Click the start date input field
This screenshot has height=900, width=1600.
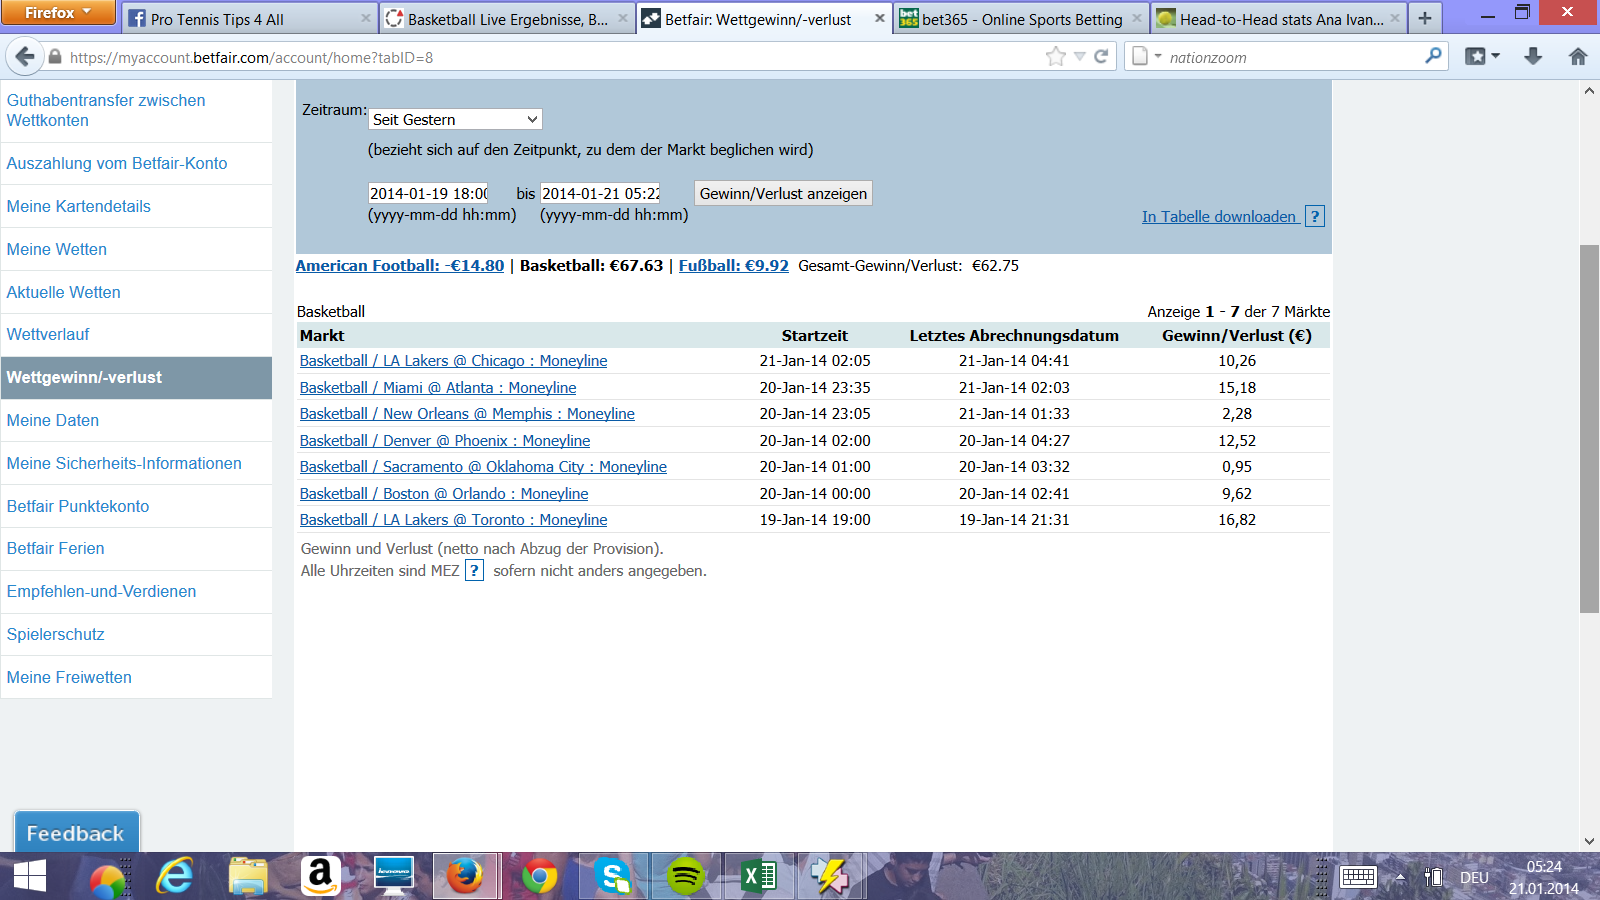(x=429, y=193)
